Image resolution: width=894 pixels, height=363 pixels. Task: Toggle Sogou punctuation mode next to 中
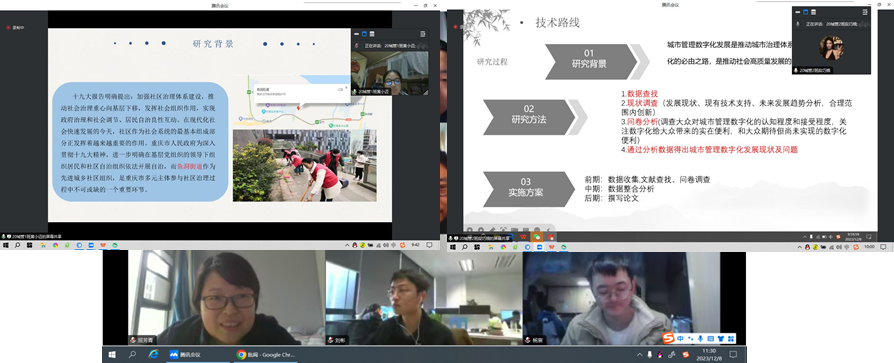click(690, 338)
